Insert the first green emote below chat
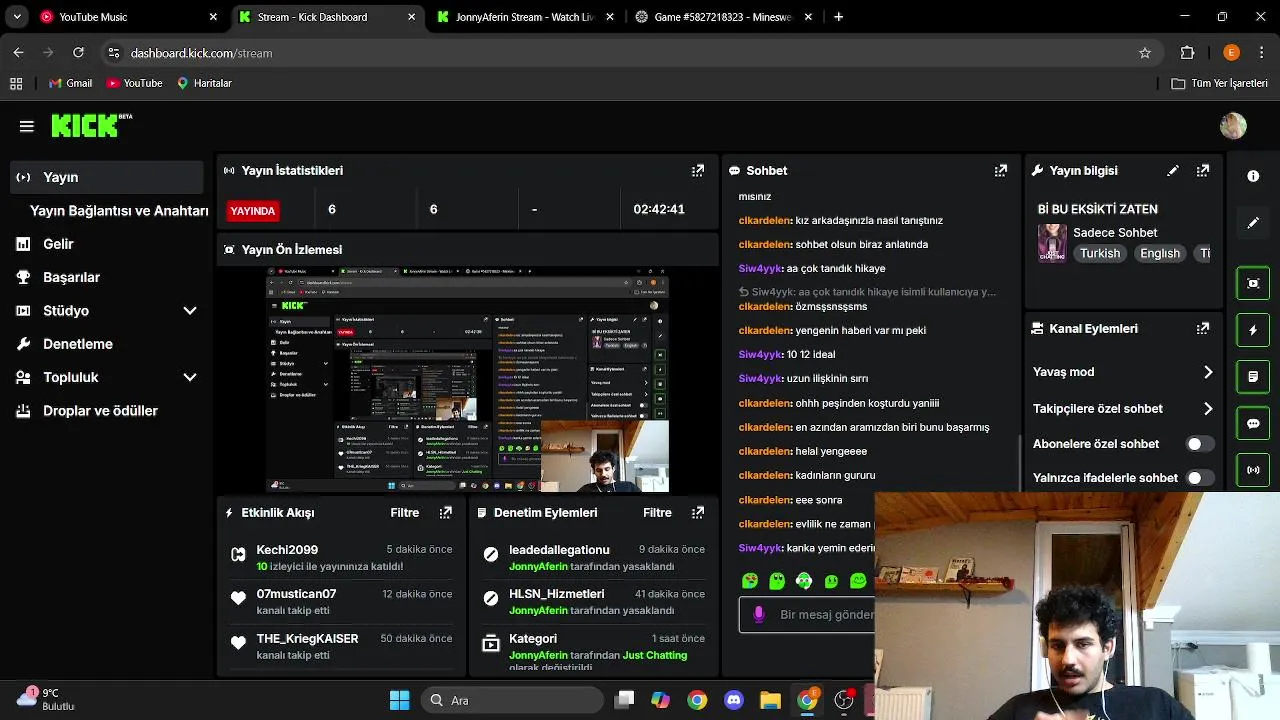The image size is (1280, 720). 750,581
